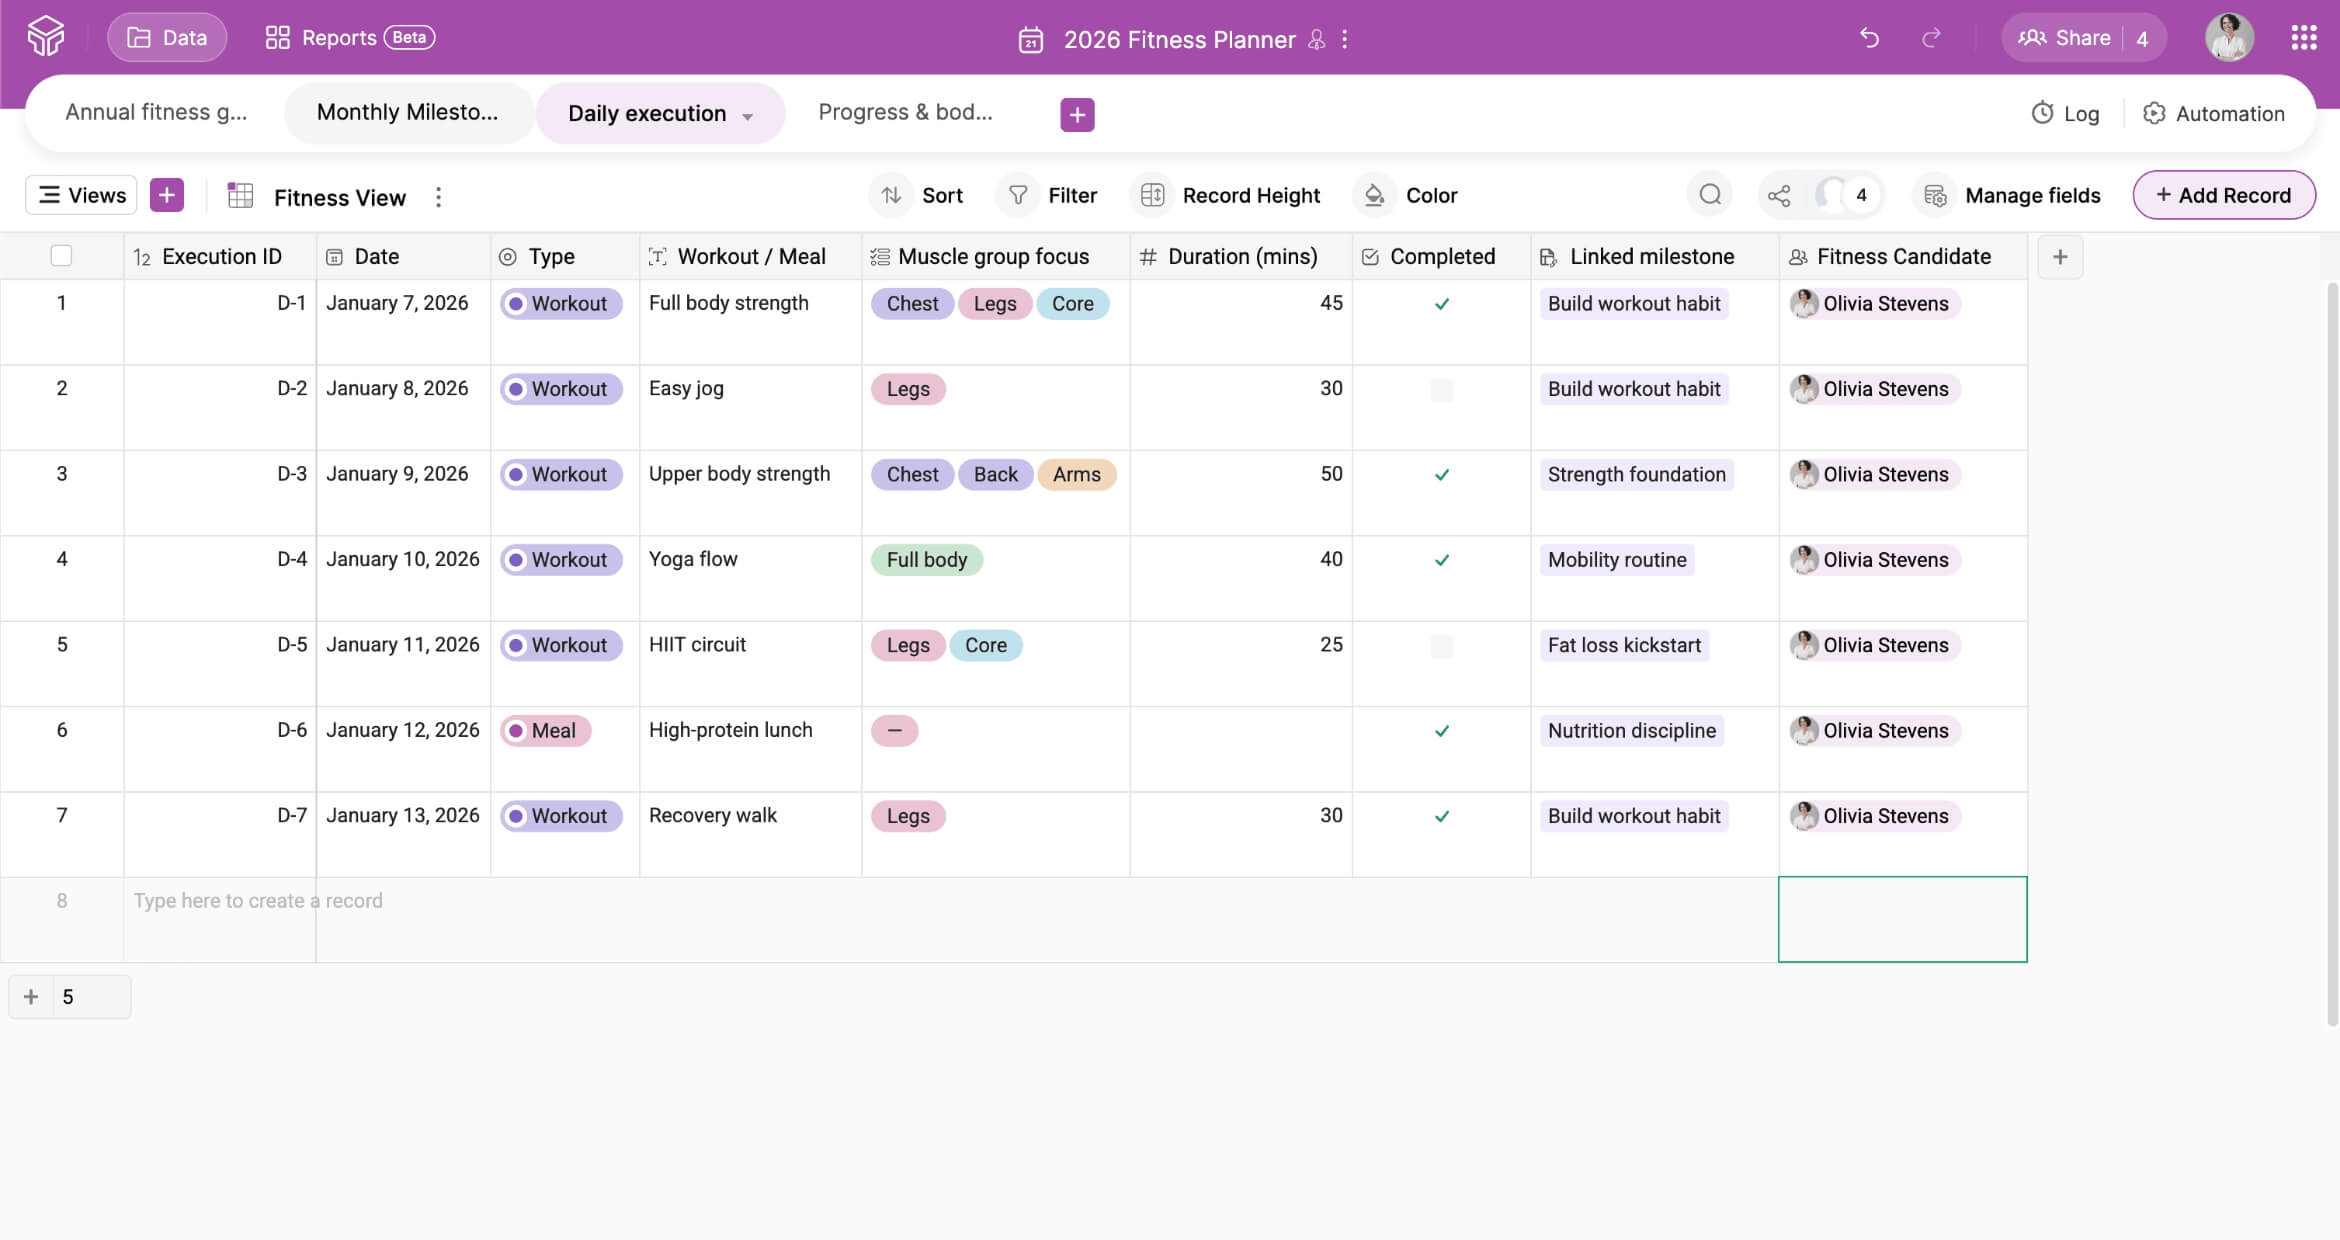
Task: Tick the select-all rows checkbox
Action: point(61,256)
